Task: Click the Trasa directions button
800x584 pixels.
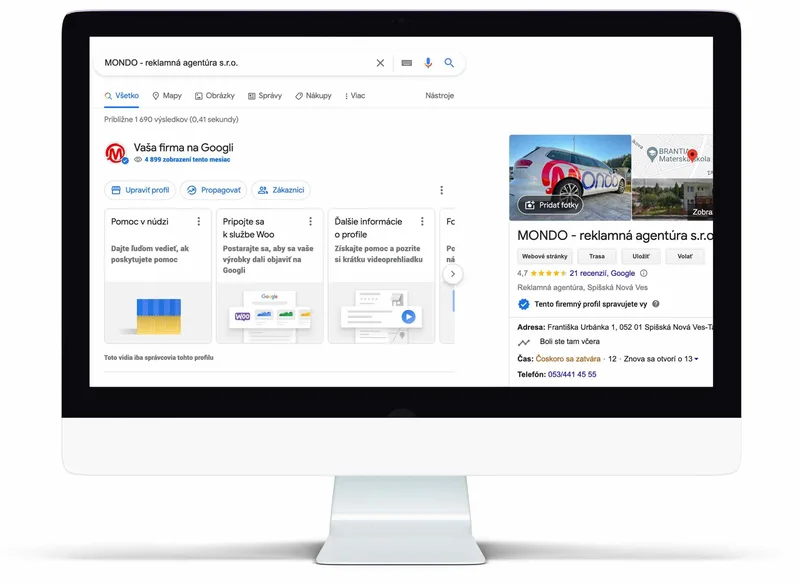Action: tap(597, 257)
